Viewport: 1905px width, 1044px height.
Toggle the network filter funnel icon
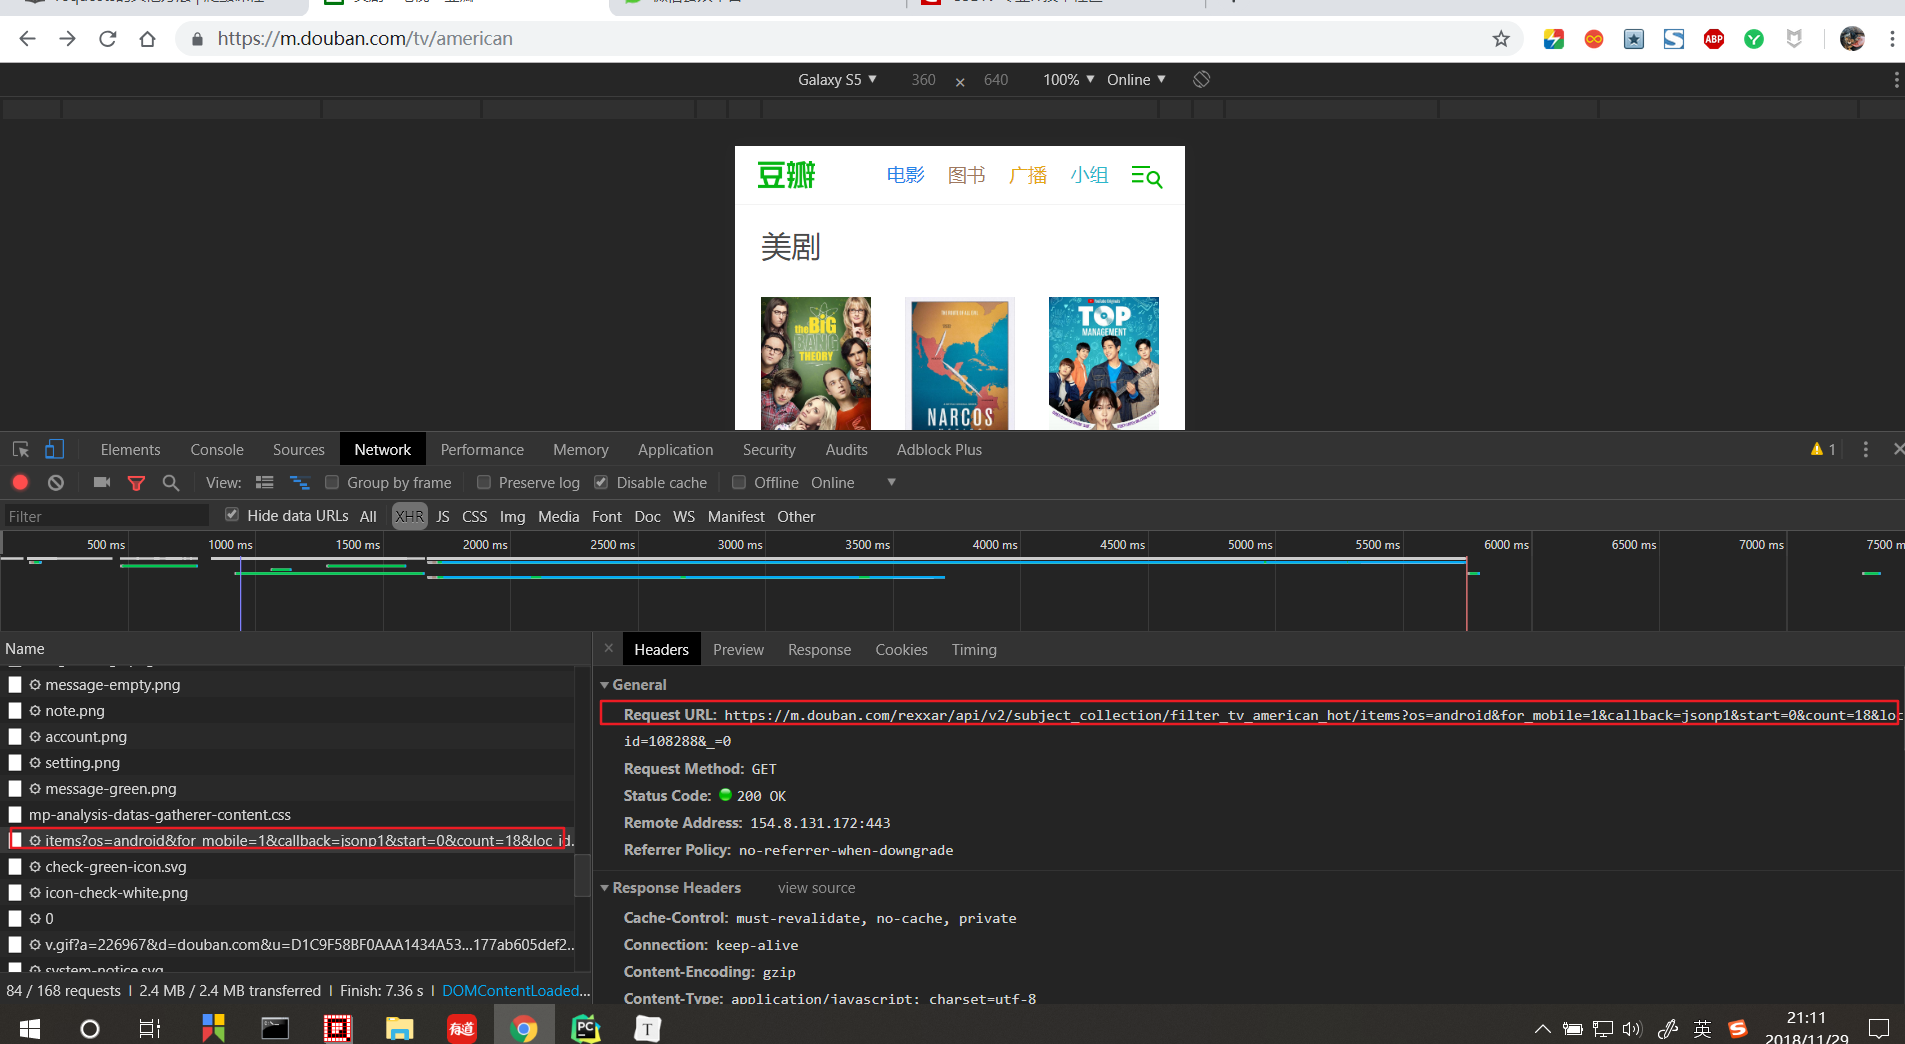click(137, 483)
